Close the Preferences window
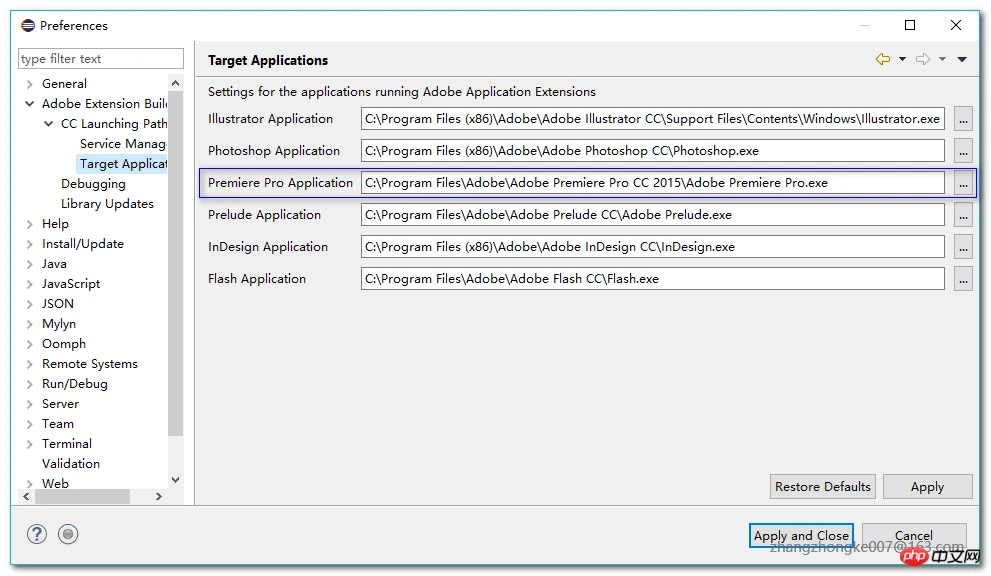This screenshot has height=576, width=991. pyautogui.click(x=956, y=25)
